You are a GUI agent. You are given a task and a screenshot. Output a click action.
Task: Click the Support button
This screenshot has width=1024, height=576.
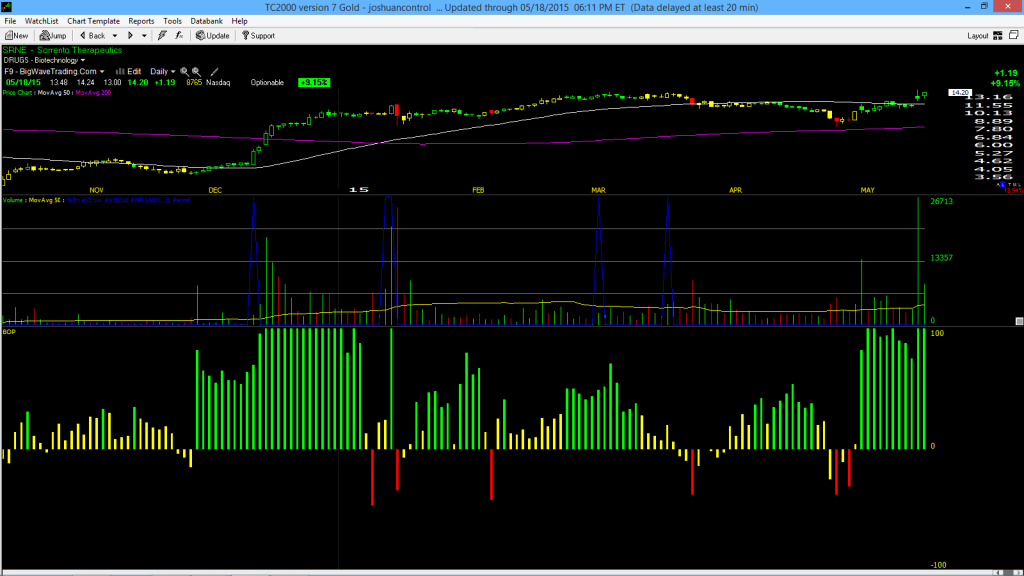pos(258,36)
